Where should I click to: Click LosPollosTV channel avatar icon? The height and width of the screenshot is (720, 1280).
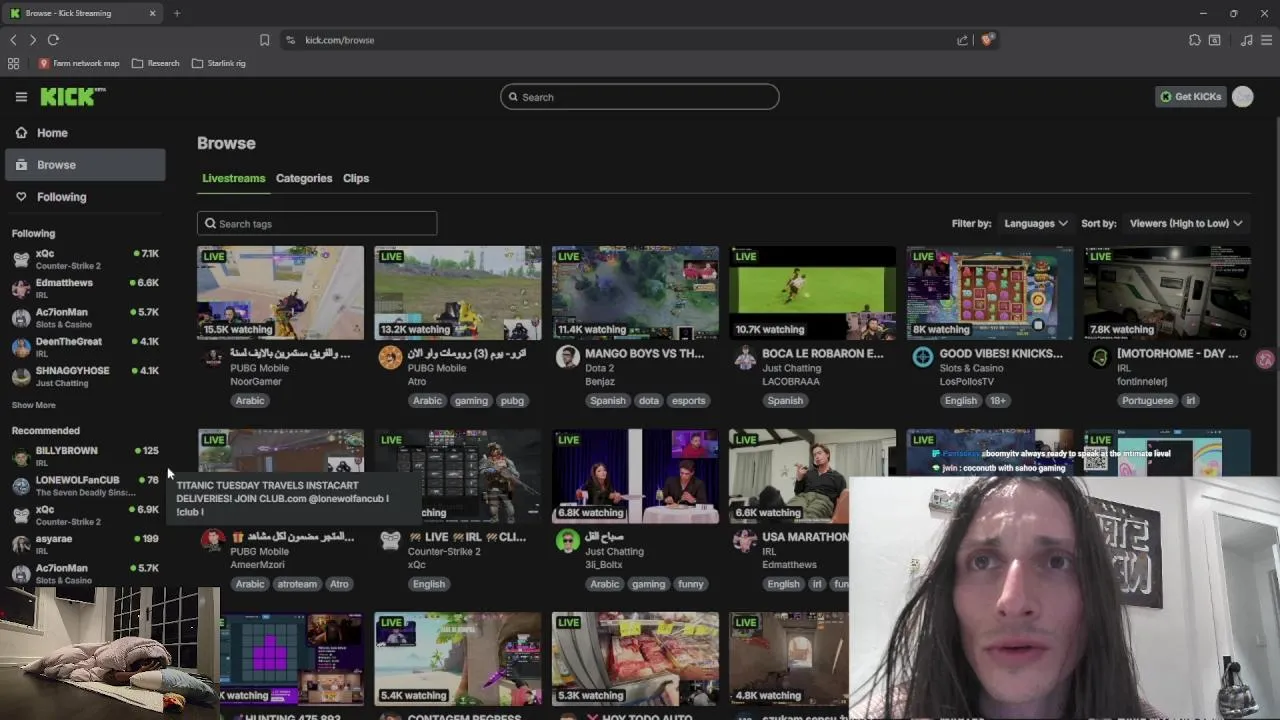coord(923,357)
